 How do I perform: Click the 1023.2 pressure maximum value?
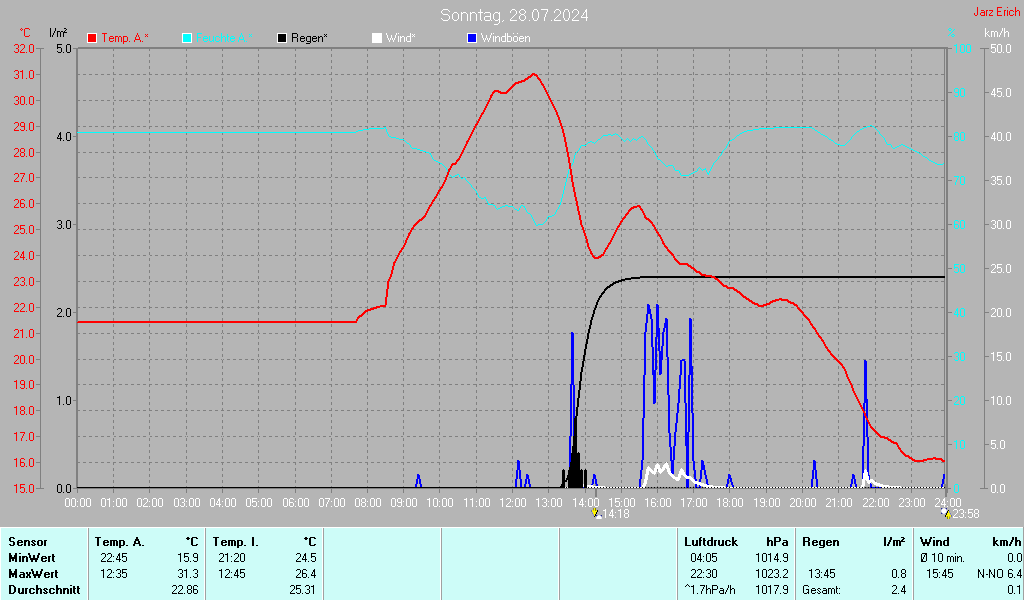click(x=772, y=574)
